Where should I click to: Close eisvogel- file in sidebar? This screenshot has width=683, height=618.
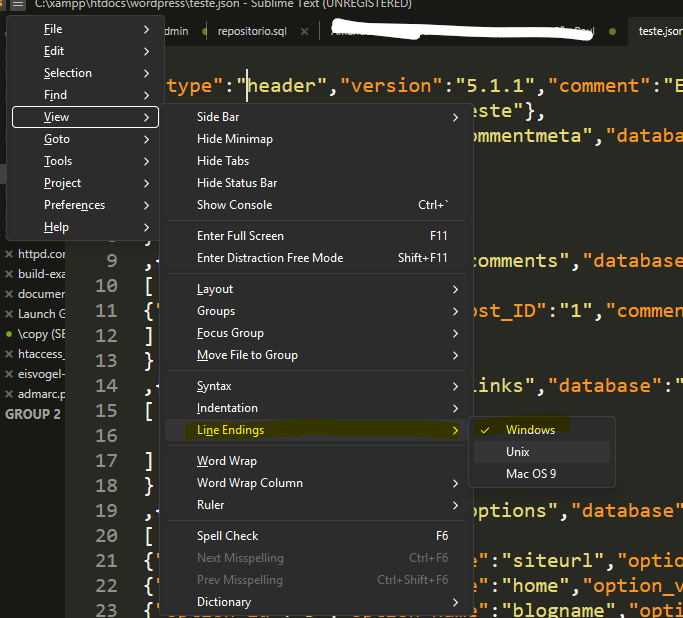click(9, 374)
